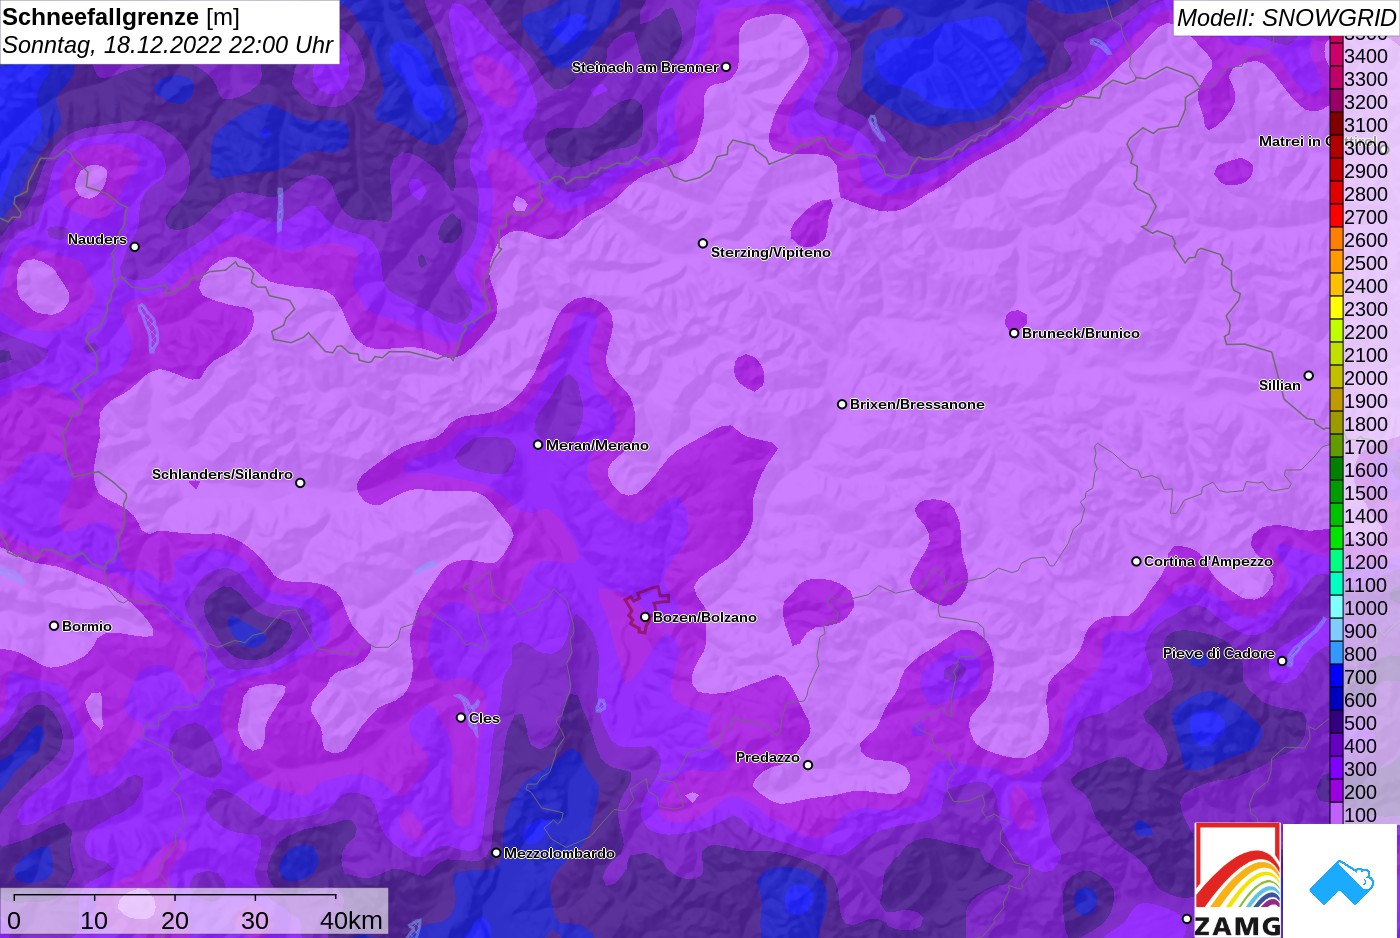Select the Bozen/Bolzano marker dot

tap(645, 617)
